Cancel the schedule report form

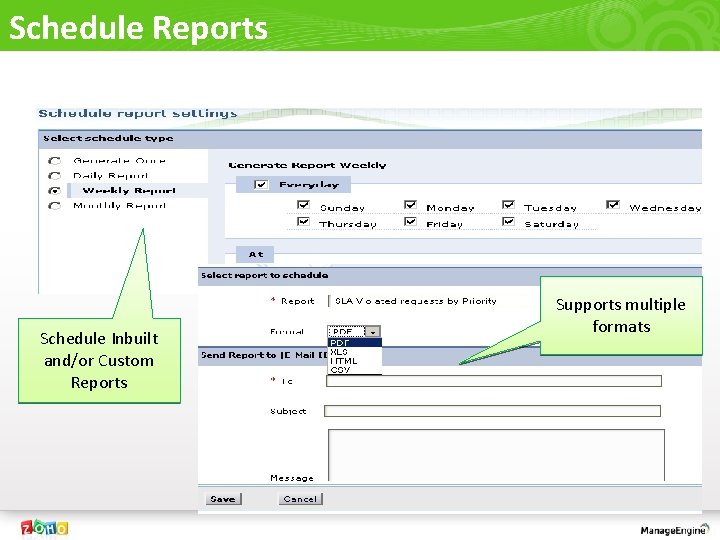[x=300, y=499]
